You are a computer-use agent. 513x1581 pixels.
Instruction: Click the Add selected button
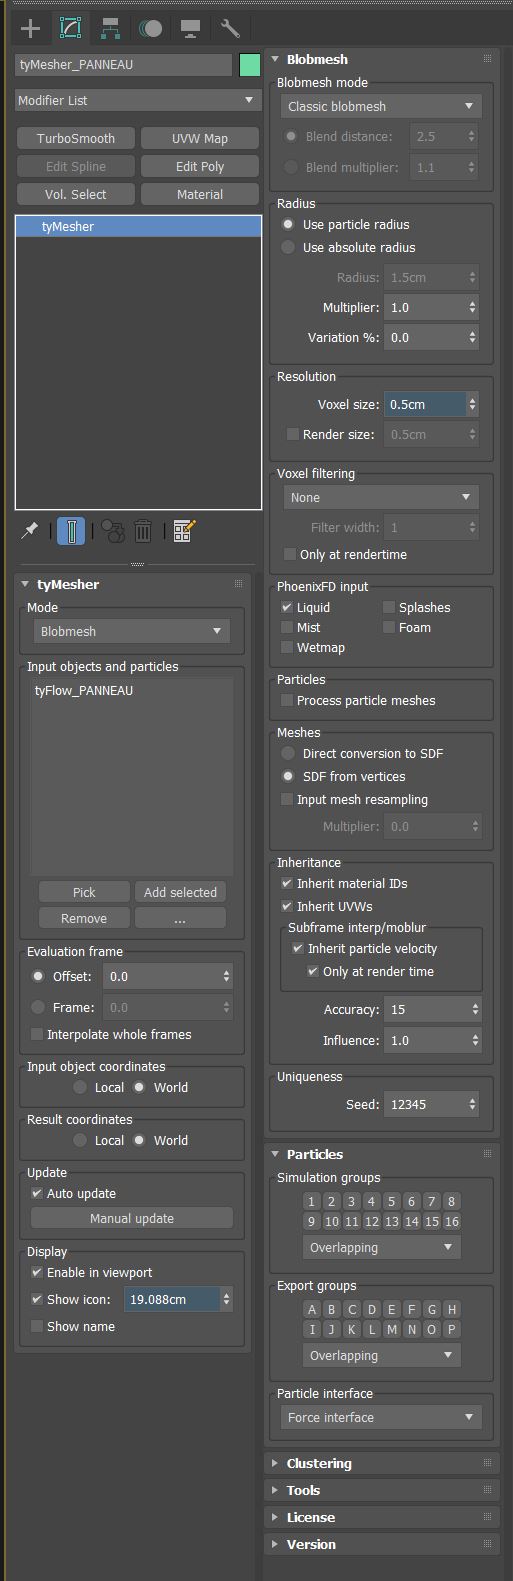pyautogui.click(x=180, y=892)
